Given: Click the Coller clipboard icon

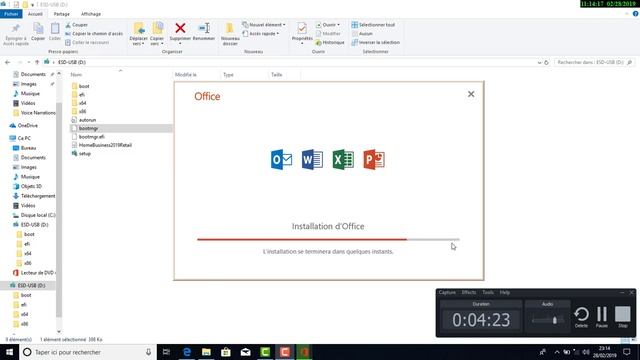Looking at the screenshot, I should (55, 29).
